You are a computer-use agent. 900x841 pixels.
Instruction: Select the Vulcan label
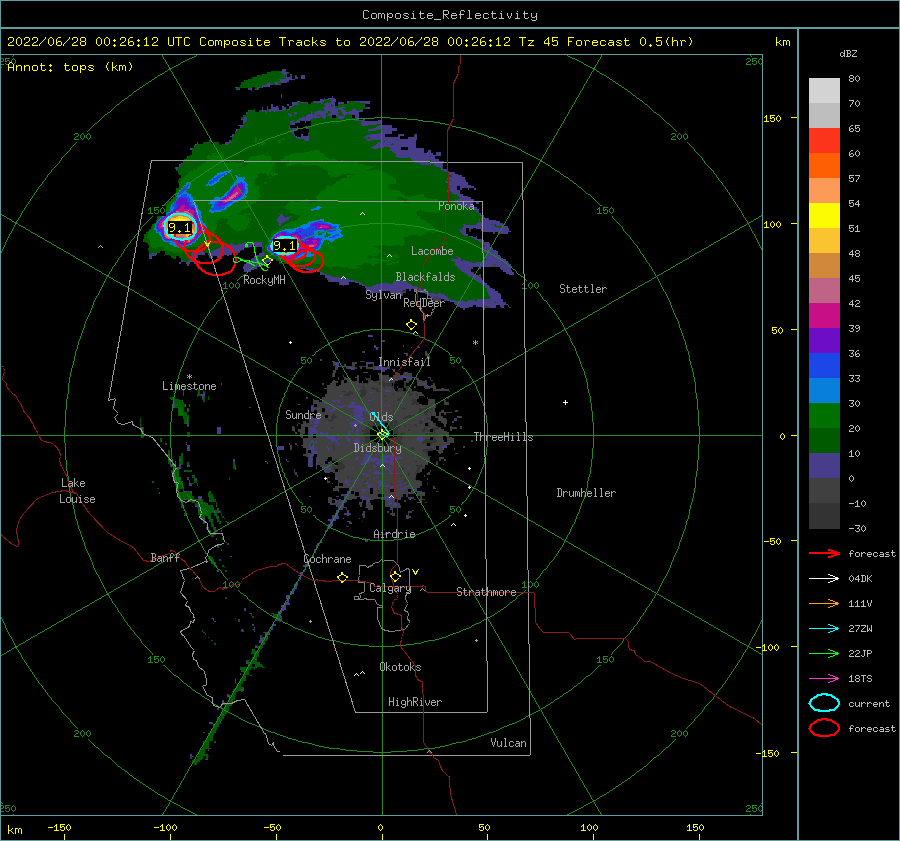pyautogui.click(x=508, y=743)
